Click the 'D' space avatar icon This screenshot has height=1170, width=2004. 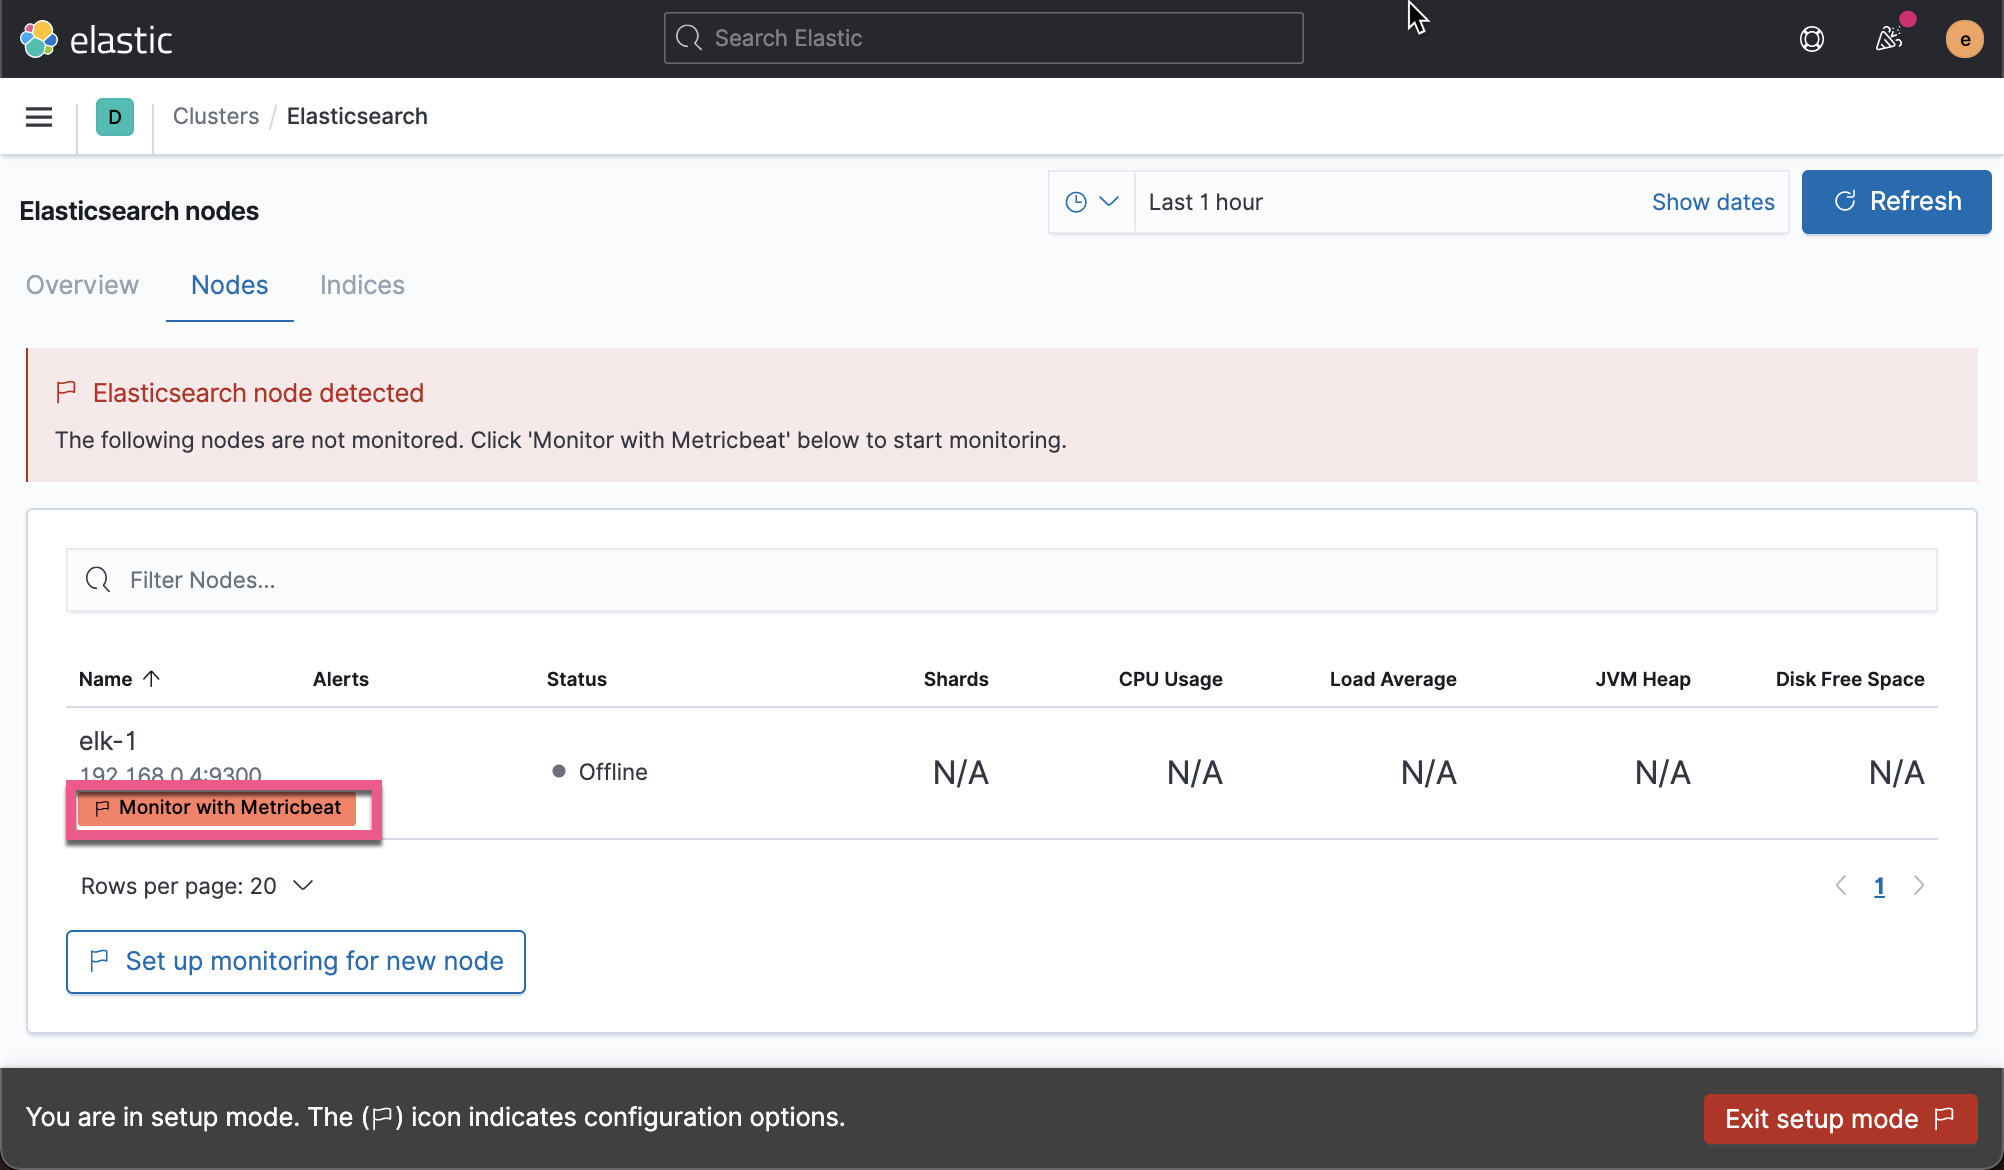coord(115,116)
